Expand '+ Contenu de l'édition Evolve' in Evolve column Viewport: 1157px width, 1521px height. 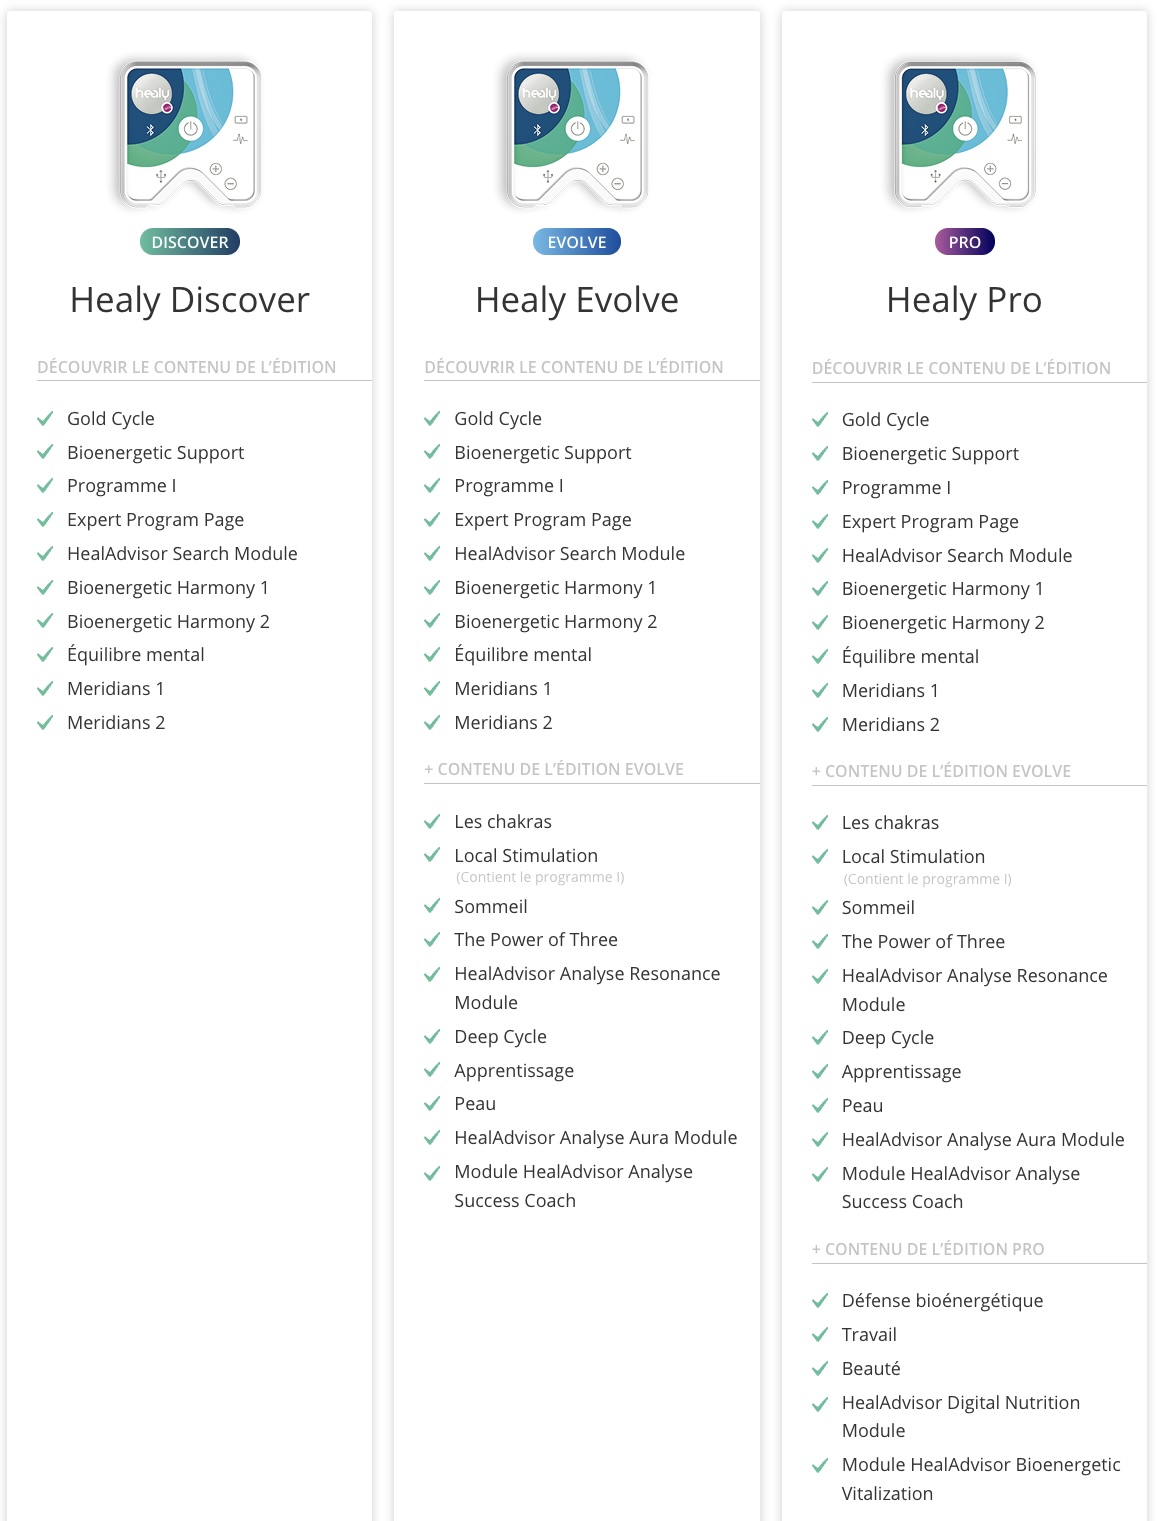coord(554,769)
